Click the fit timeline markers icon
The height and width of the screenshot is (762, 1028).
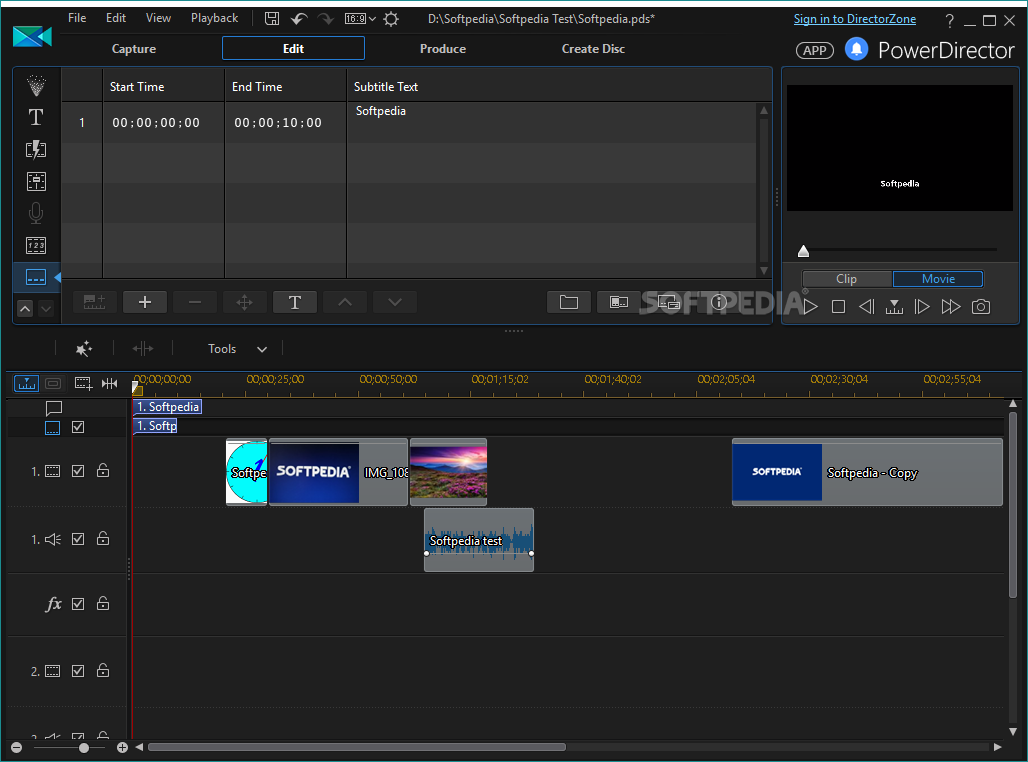[x=109, y=383]
